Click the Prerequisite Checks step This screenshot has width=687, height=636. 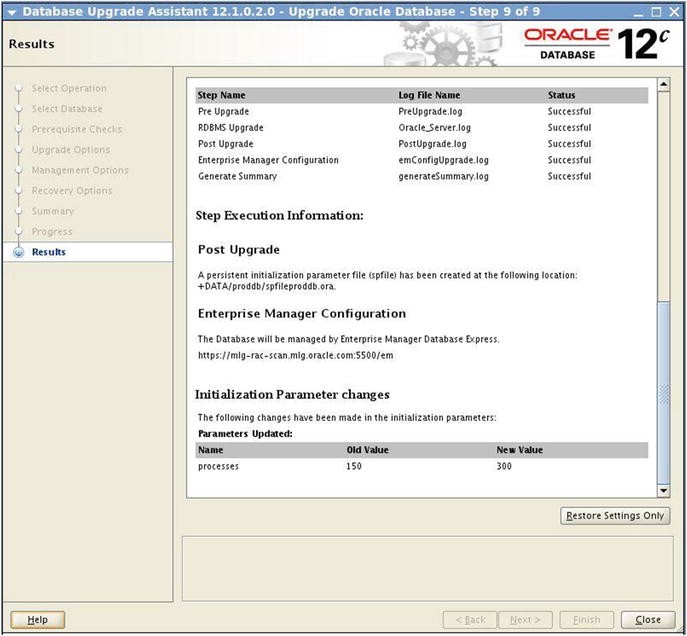[77, 129]
